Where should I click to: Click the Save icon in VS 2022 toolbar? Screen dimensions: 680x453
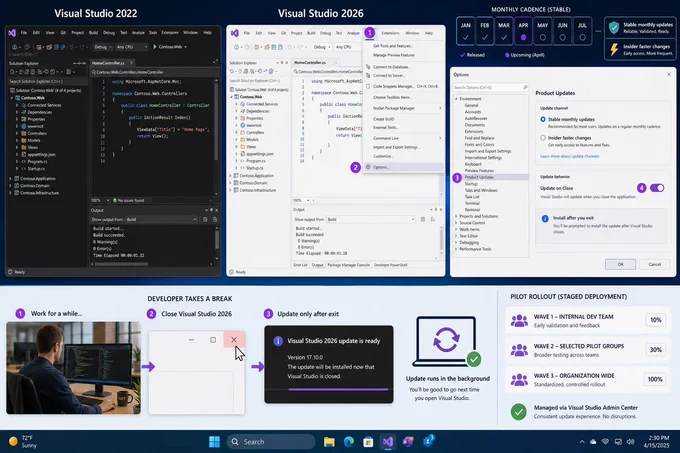[x=56, y=47]
